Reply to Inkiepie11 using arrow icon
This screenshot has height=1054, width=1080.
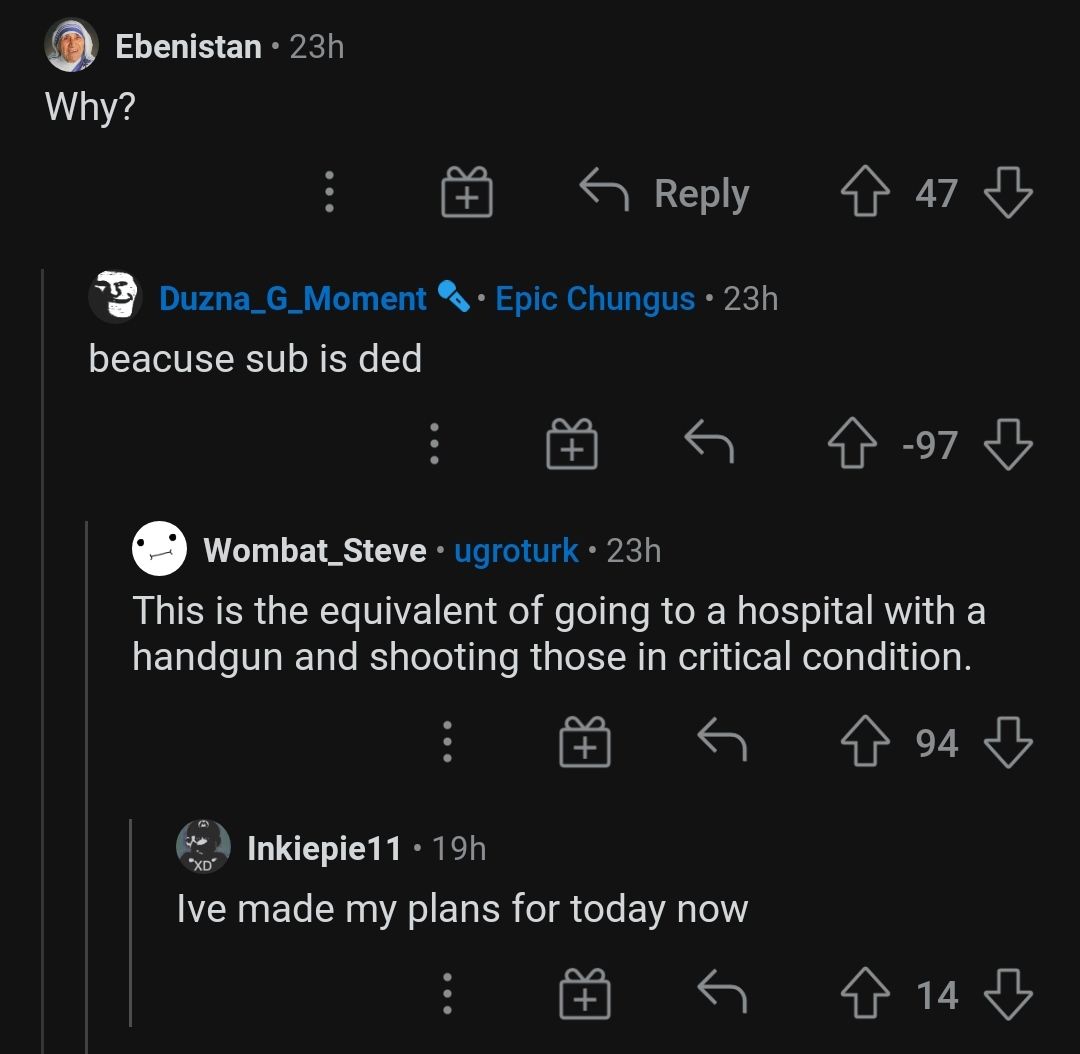tap(721, 995)
